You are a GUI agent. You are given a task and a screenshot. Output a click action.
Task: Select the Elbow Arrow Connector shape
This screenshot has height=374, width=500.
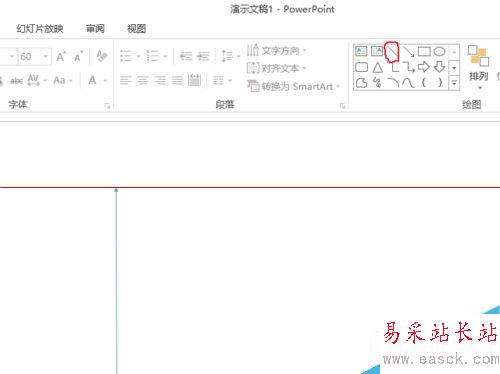tap(409, 67)
